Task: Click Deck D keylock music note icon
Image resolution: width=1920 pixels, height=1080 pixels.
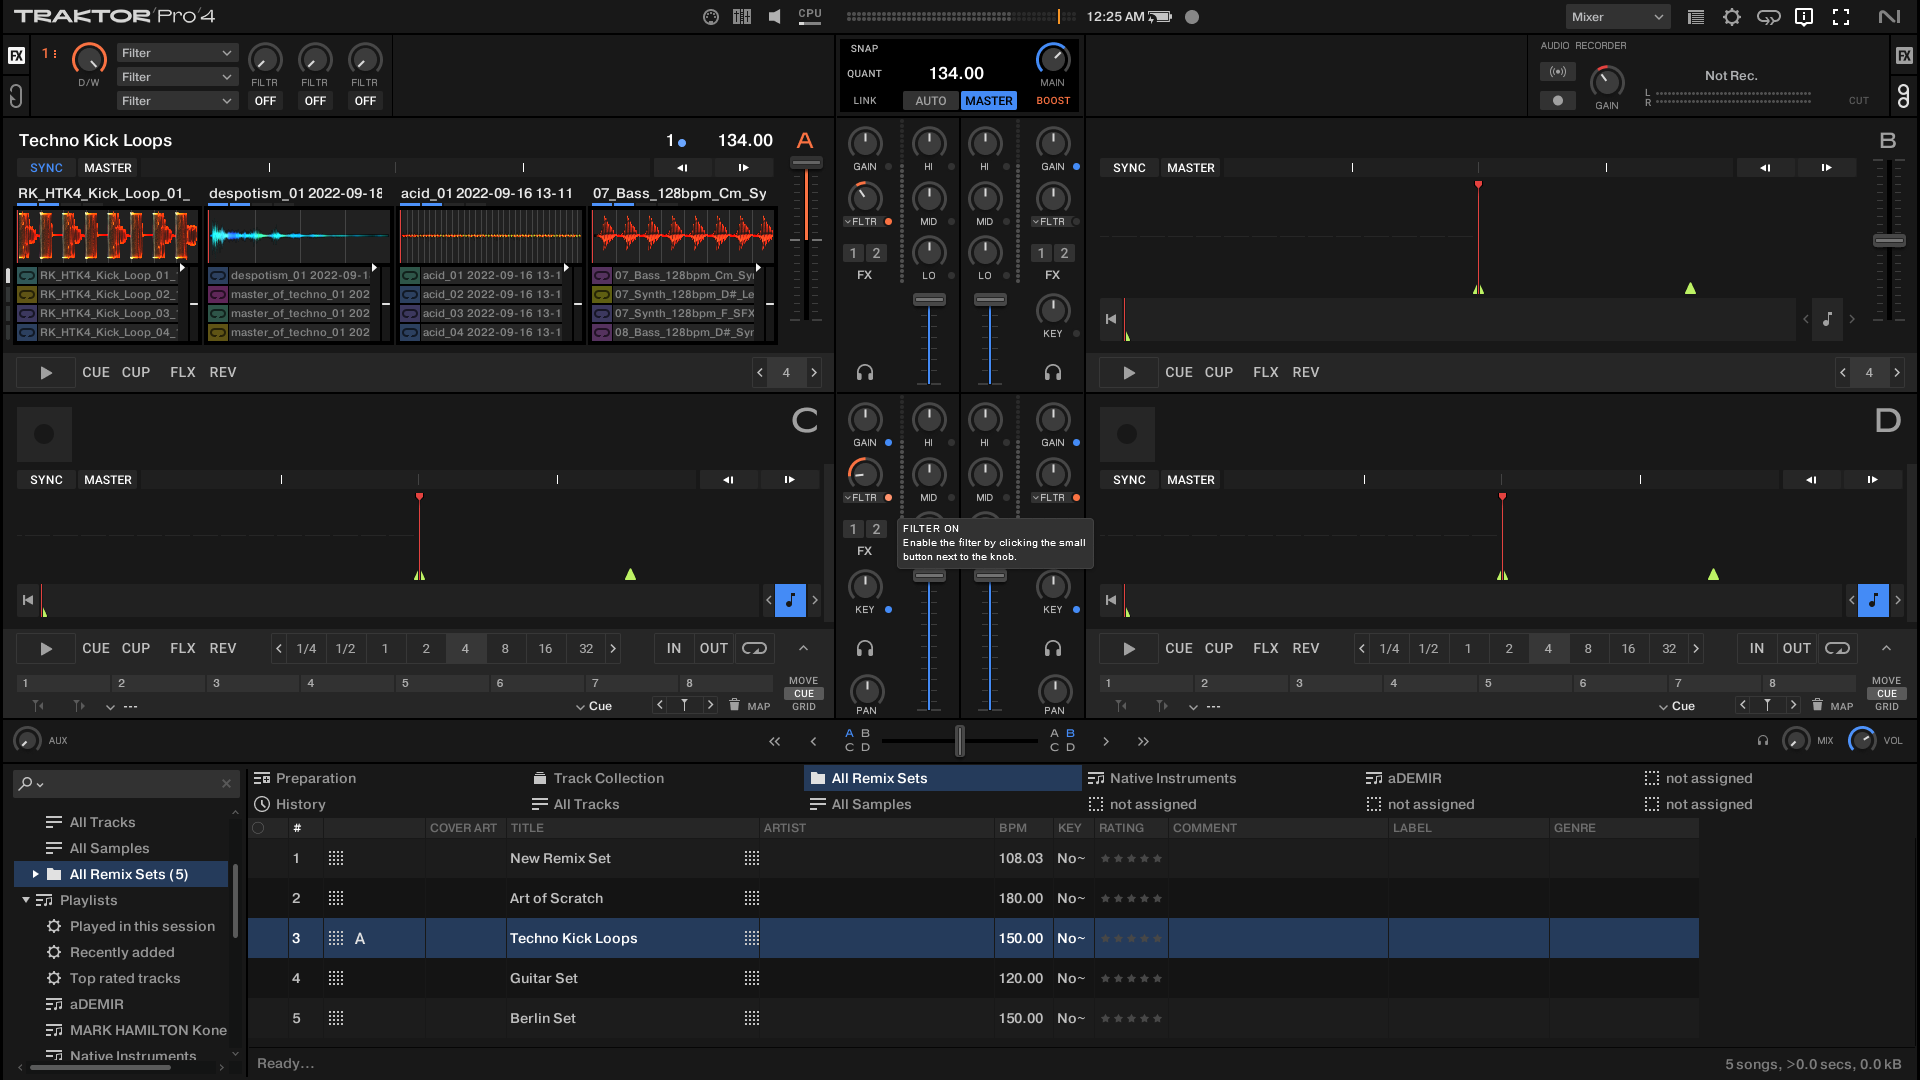Action: coord(1873,600)
